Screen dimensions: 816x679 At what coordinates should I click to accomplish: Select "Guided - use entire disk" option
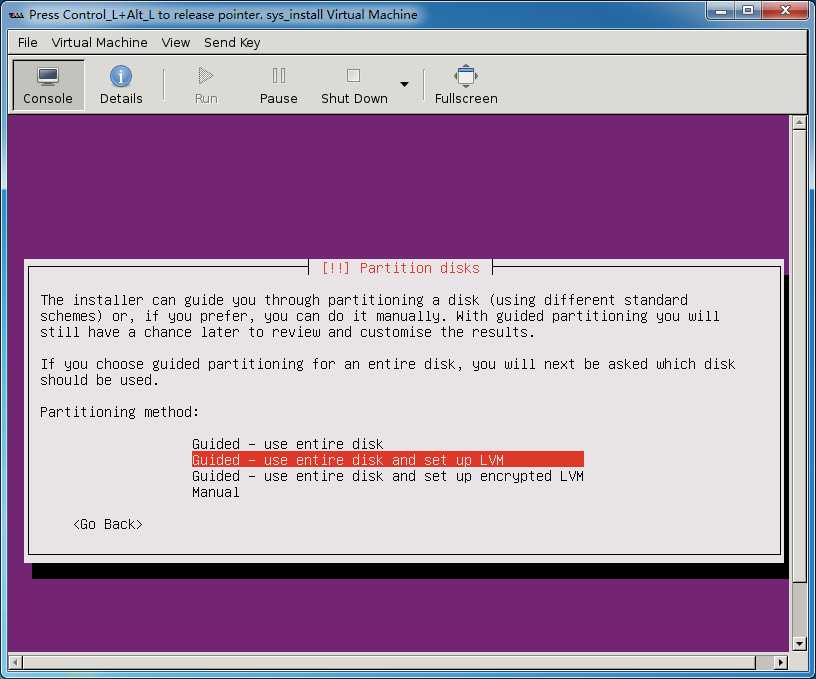click(x=287, y=444)
